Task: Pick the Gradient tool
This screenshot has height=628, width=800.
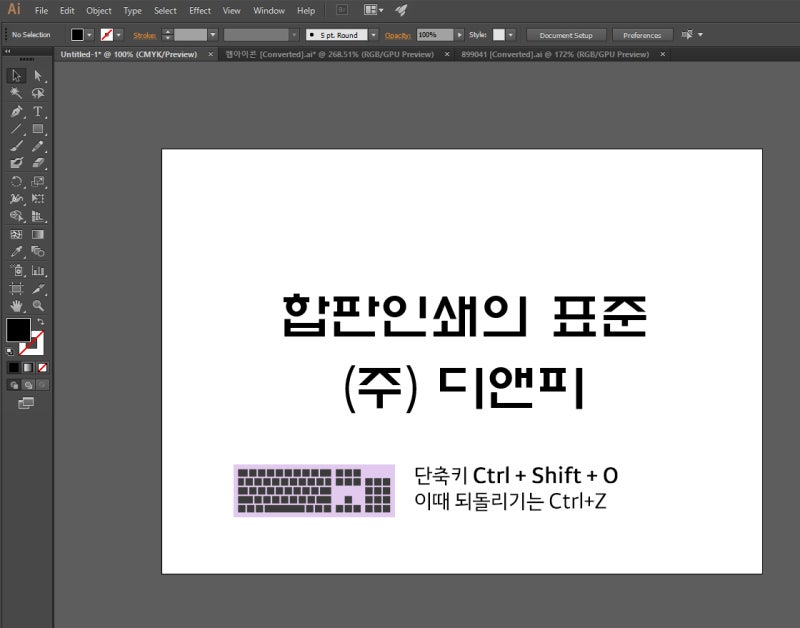Action: 38,234
